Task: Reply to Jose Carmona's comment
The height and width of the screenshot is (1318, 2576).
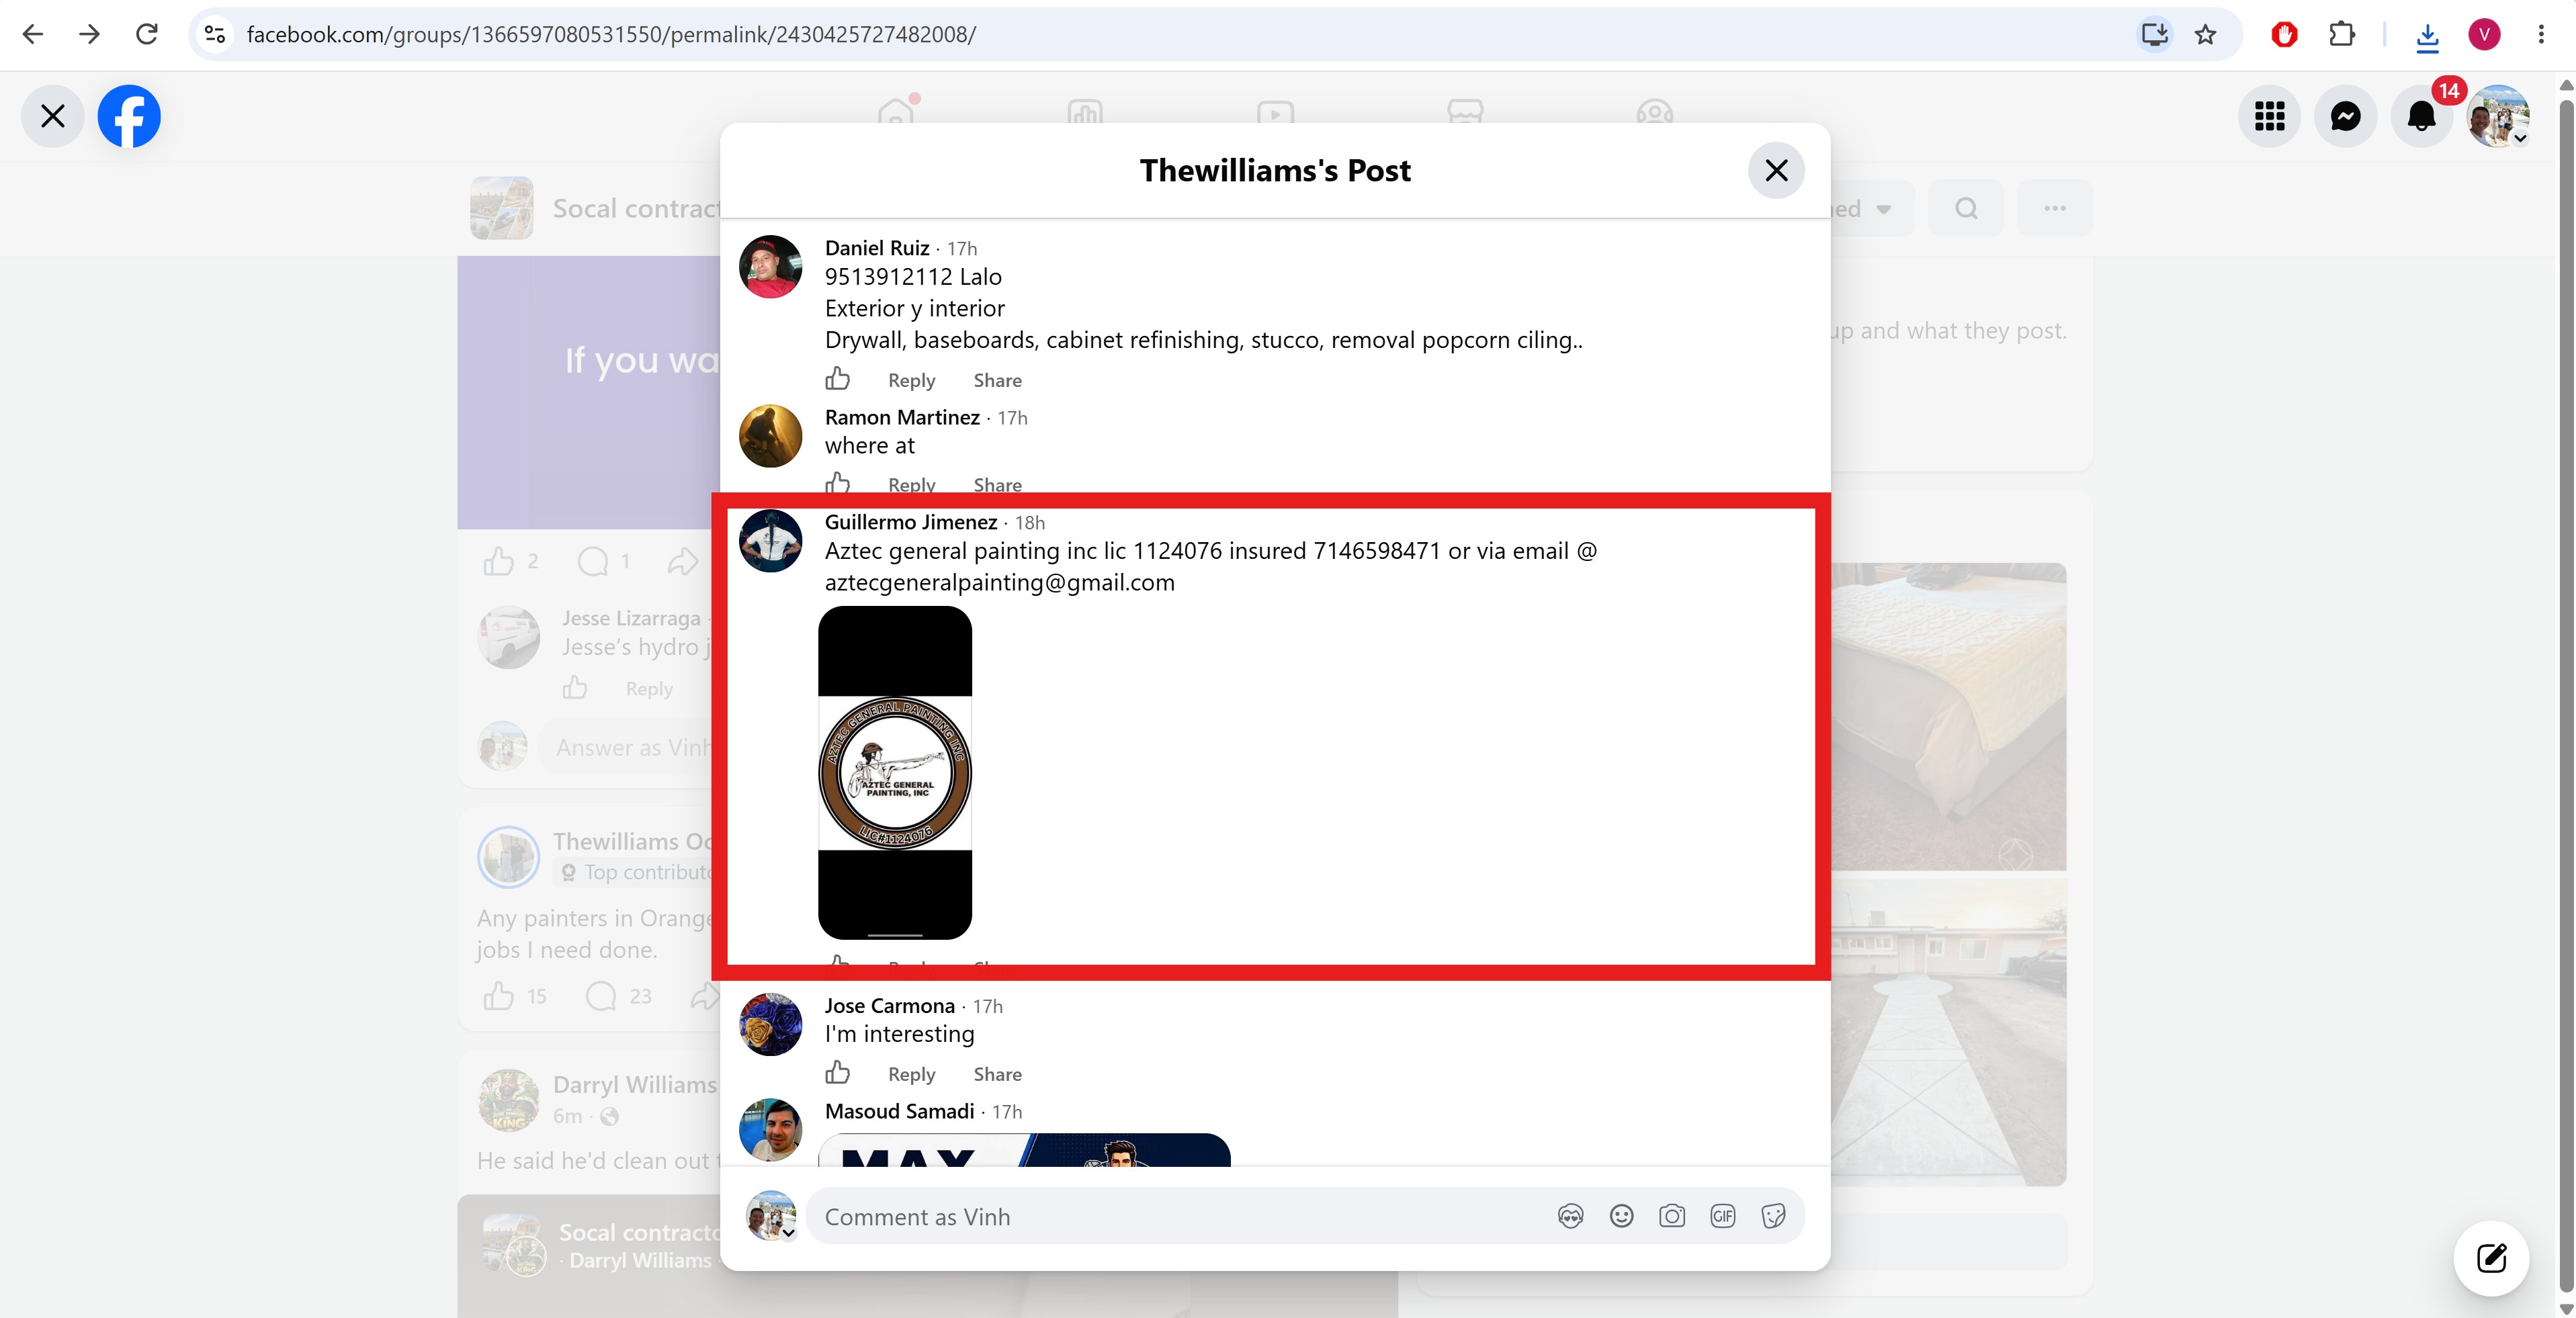Action: click(911, 1074)
